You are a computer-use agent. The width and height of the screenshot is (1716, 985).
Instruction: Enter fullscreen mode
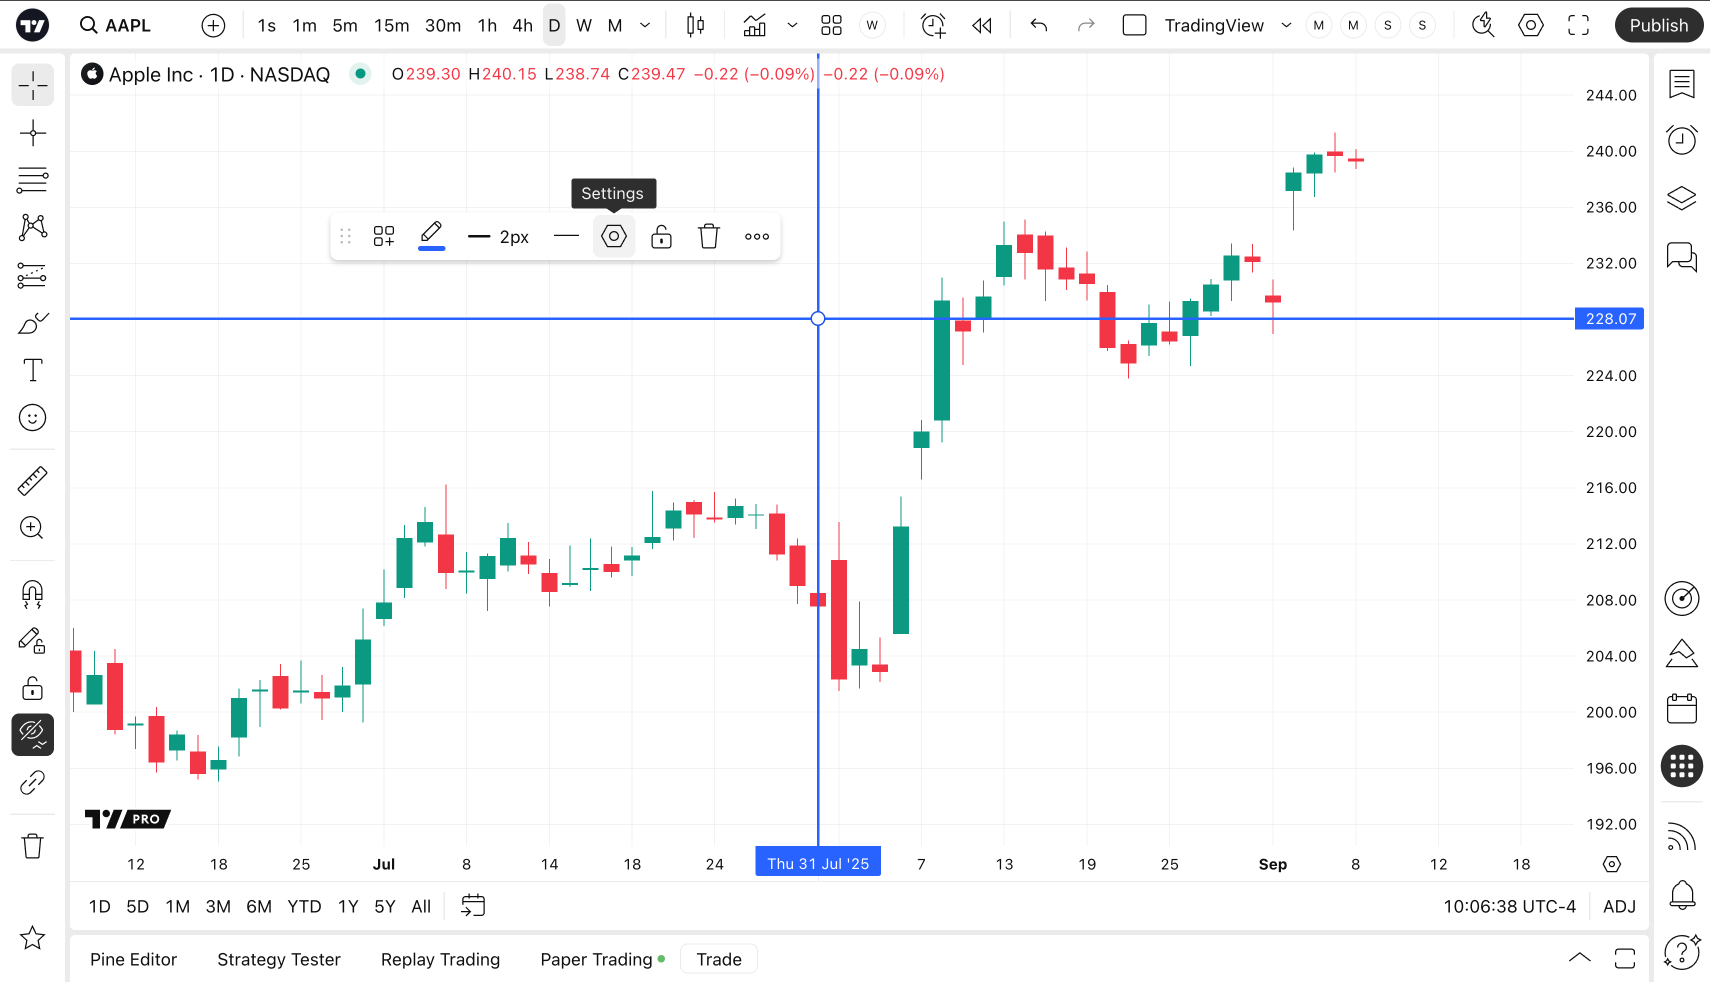tap(1578, 26)
